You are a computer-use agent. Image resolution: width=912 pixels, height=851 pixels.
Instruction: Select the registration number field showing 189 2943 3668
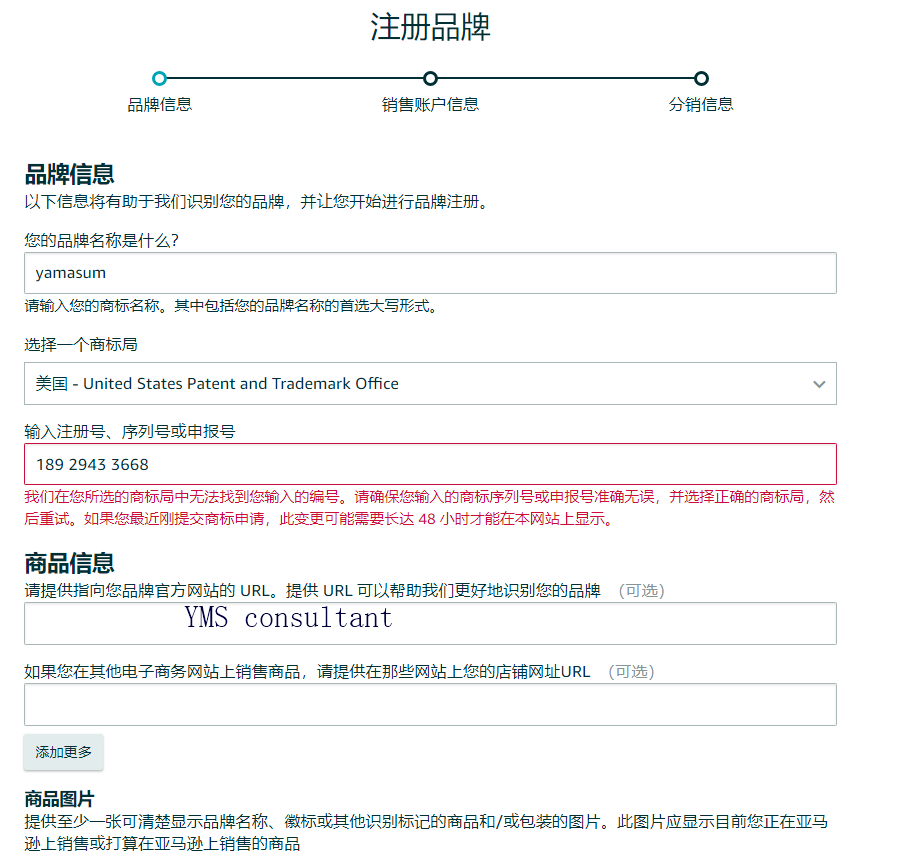pos(430,463)
